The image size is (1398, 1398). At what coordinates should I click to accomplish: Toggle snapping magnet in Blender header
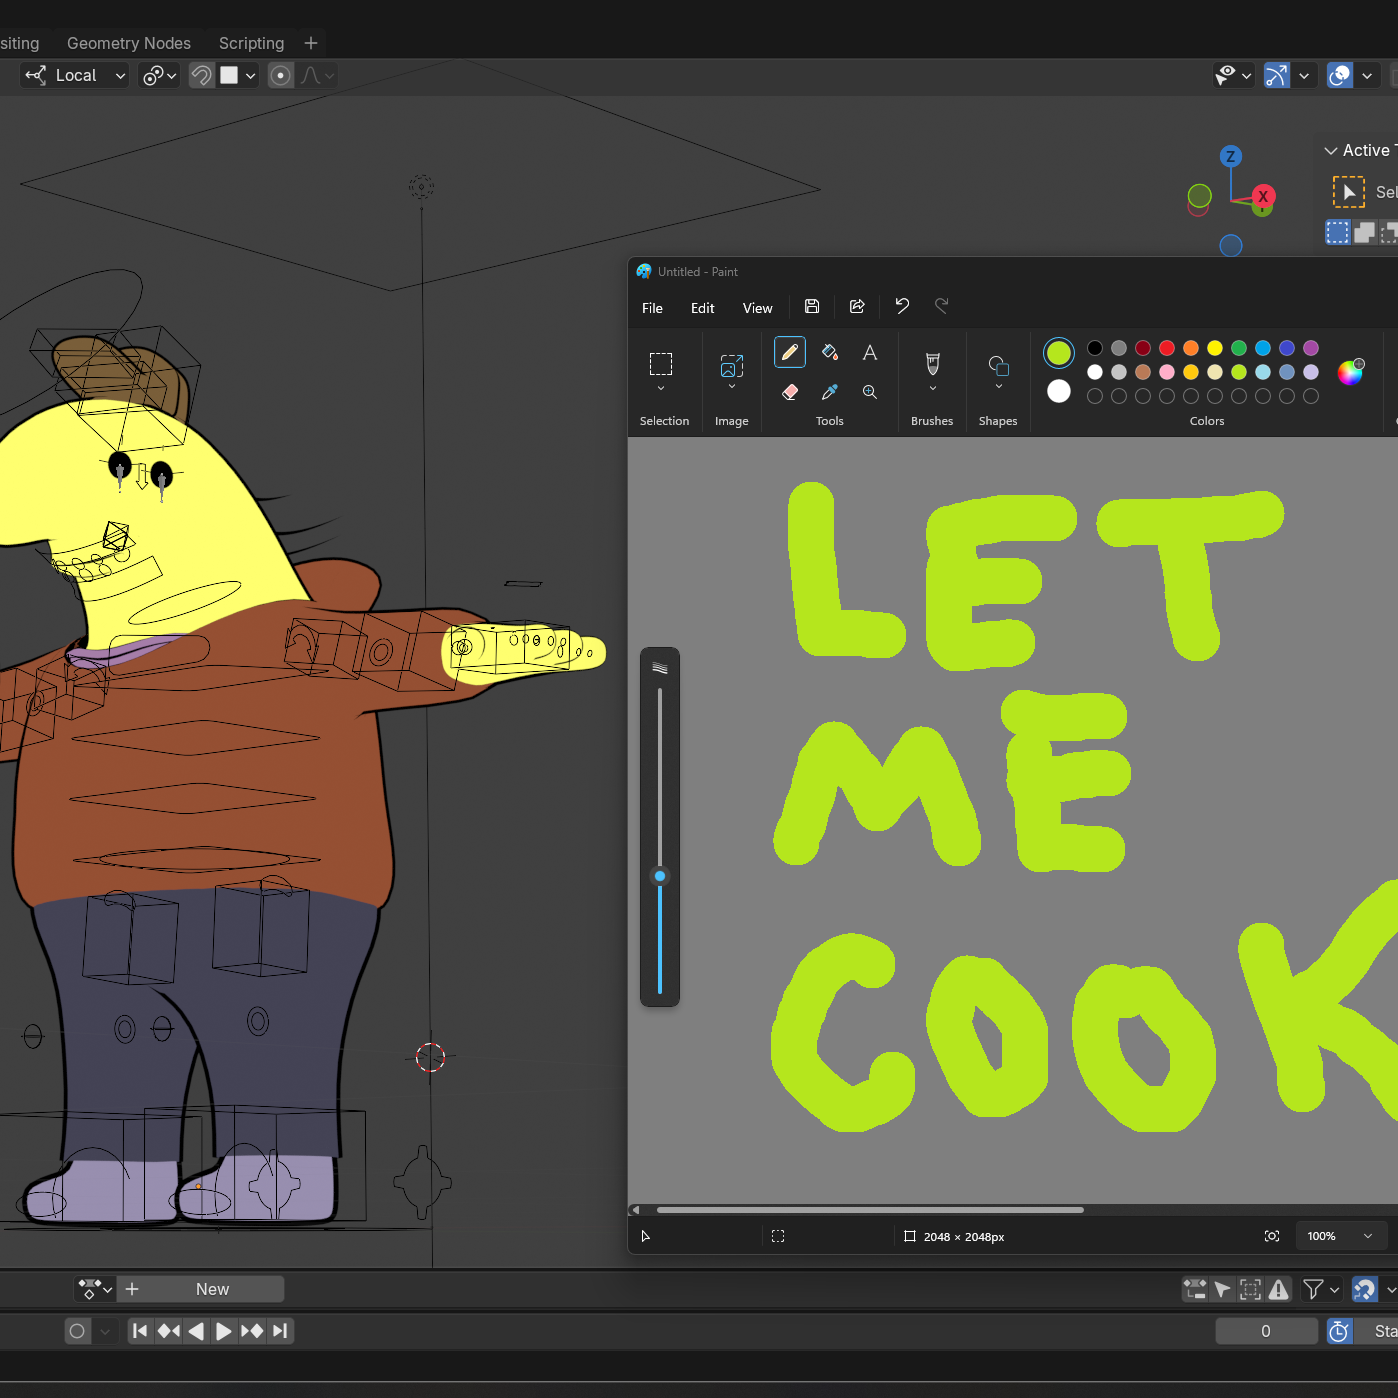coord(202,75)
